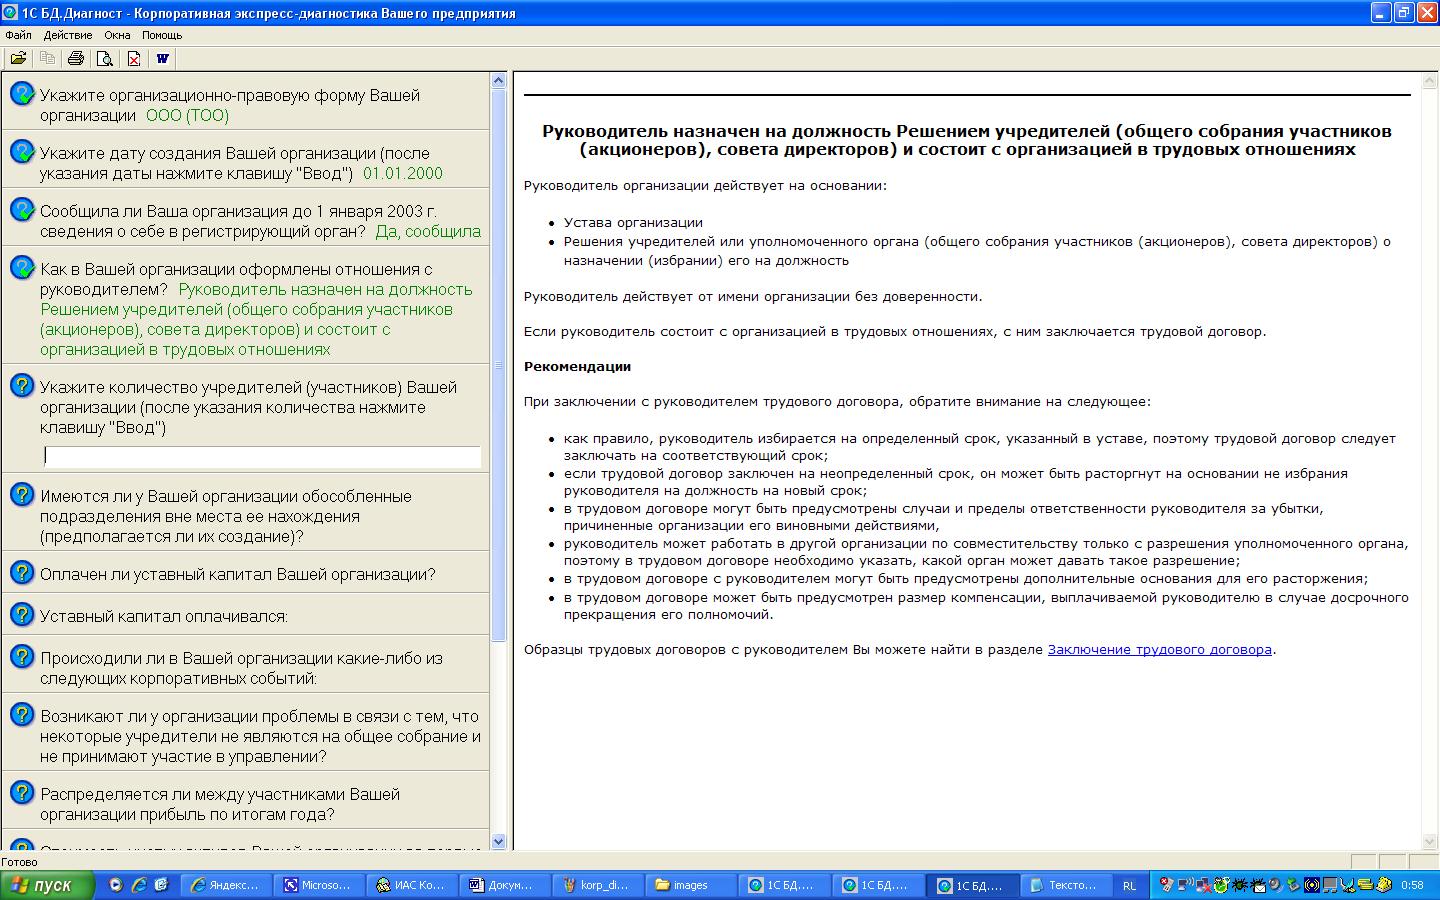This screenshot has width=1440, height=900.
Task: Click the system tray clock showing 0:58
Action: pyautogui.click(x=1412, y=885)
